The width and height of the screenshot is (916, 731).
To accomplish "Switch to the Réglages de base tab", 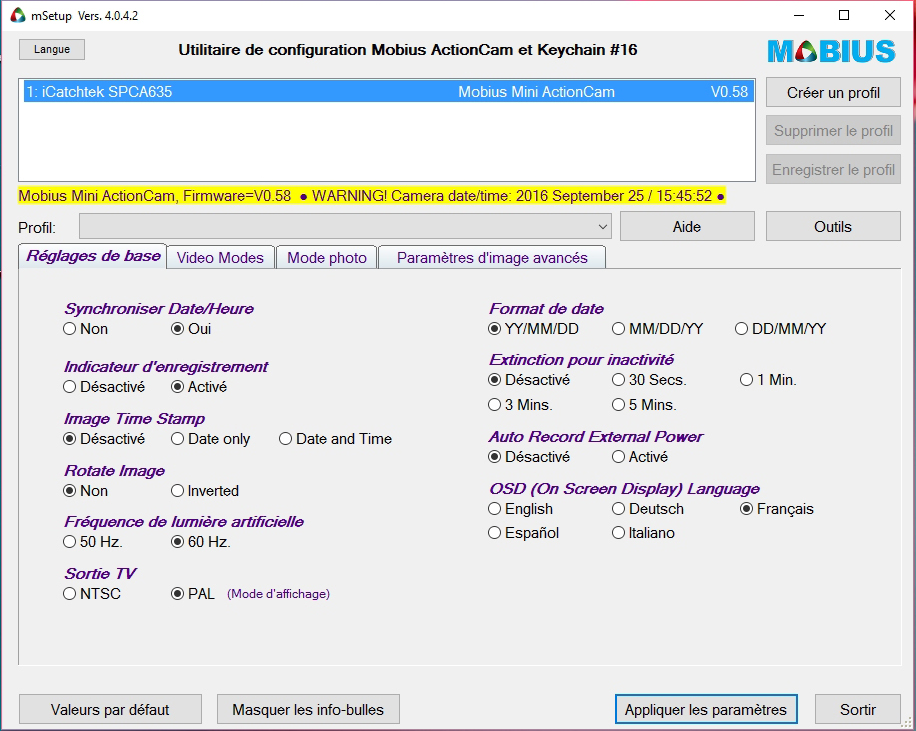I will [x=93, y=257].
